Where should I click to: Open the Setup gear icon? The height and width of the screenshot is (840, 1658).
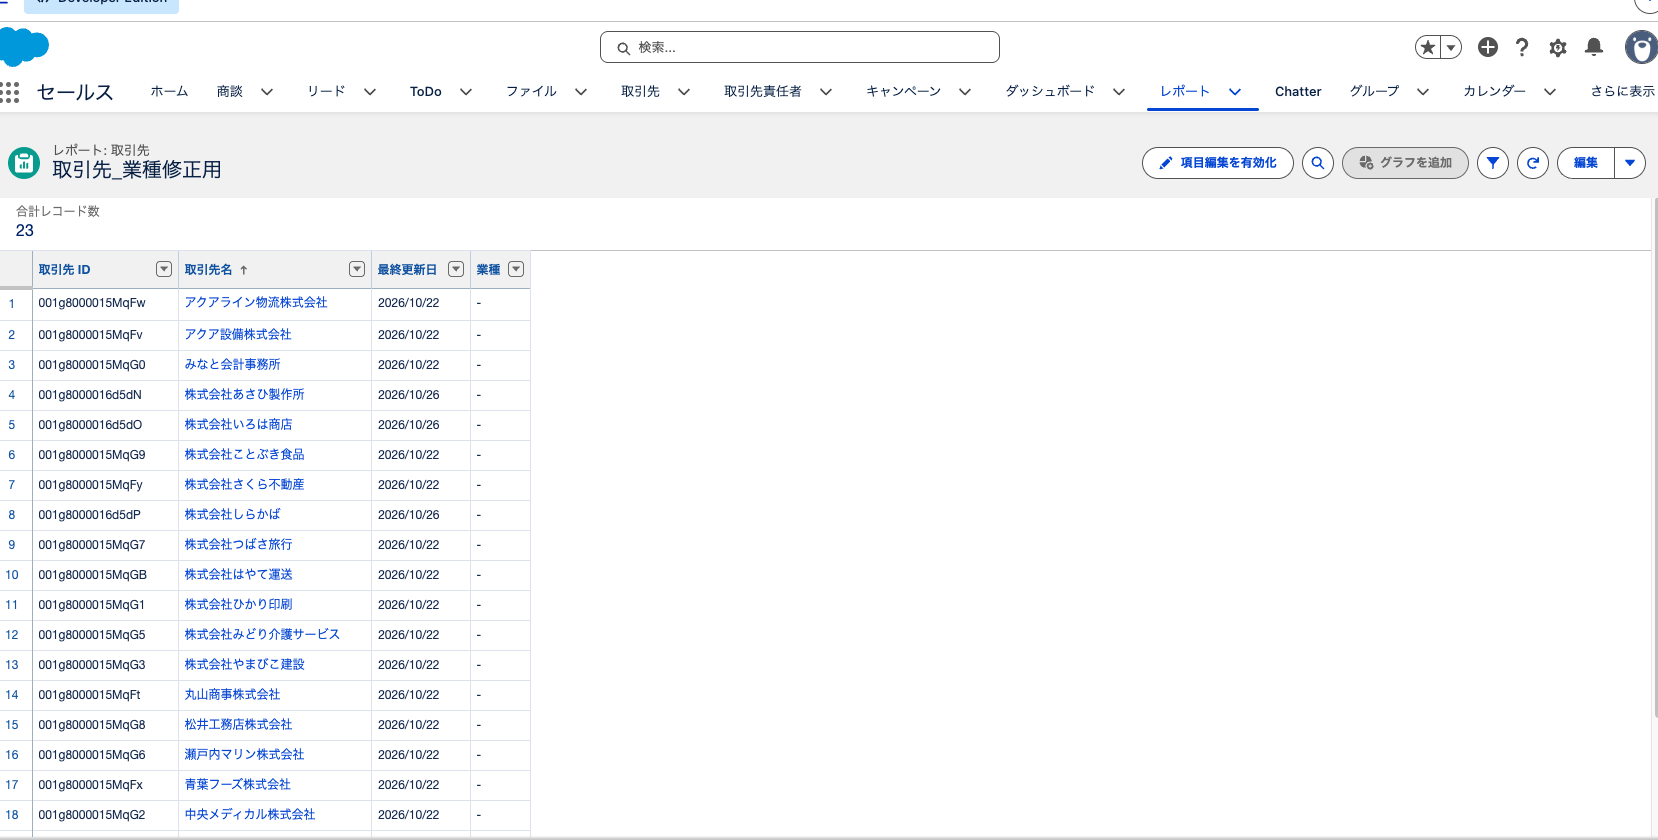click(x=1558, y=47)
